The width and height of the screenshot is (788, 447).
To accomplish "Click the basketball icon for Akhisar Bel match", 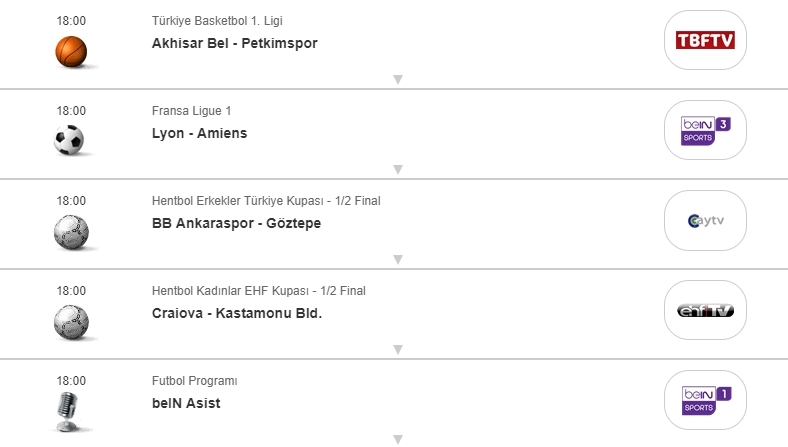I will (x=71, y=50).
